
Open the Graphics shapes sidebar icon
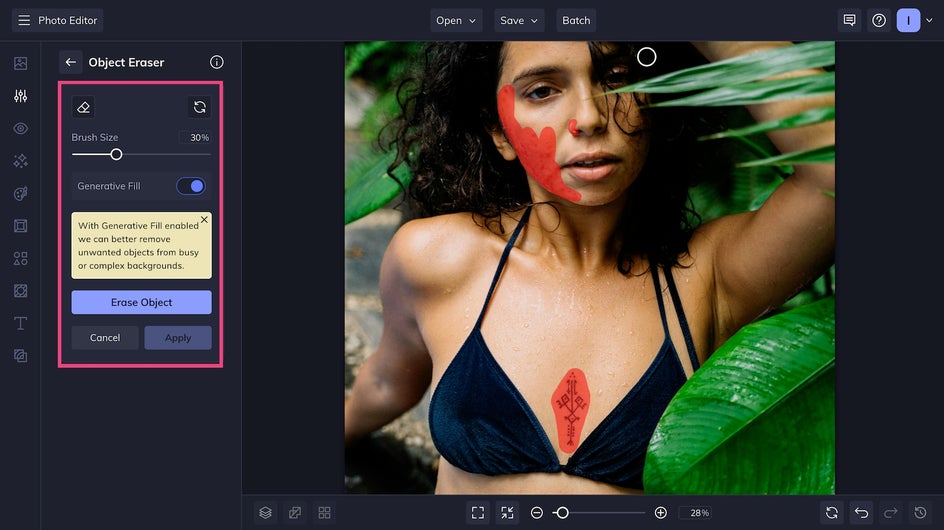pyautogui.click(x=20, y=258)
